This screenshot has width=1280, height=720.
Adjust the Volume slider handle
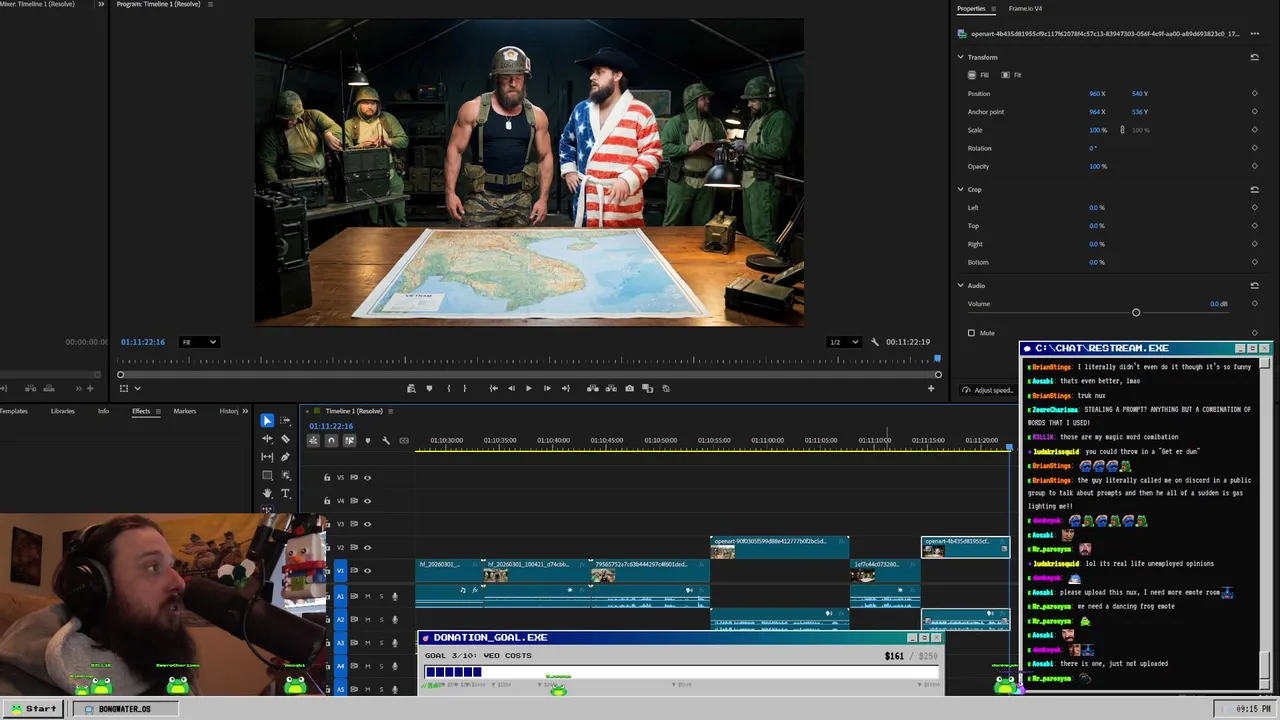1136,313
